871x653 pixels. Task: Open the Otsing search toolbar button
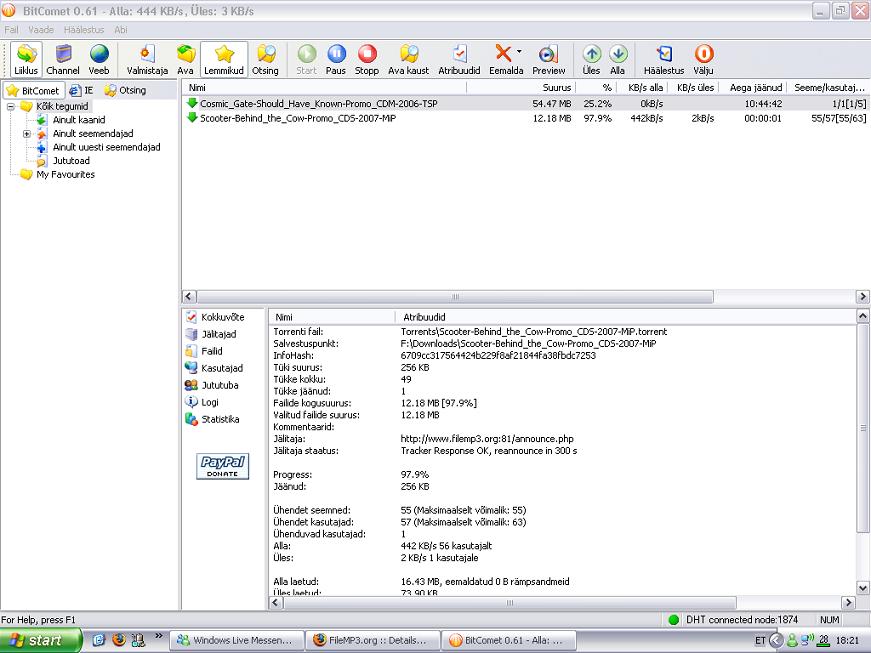pyautogui.click(x=266, y=59)
